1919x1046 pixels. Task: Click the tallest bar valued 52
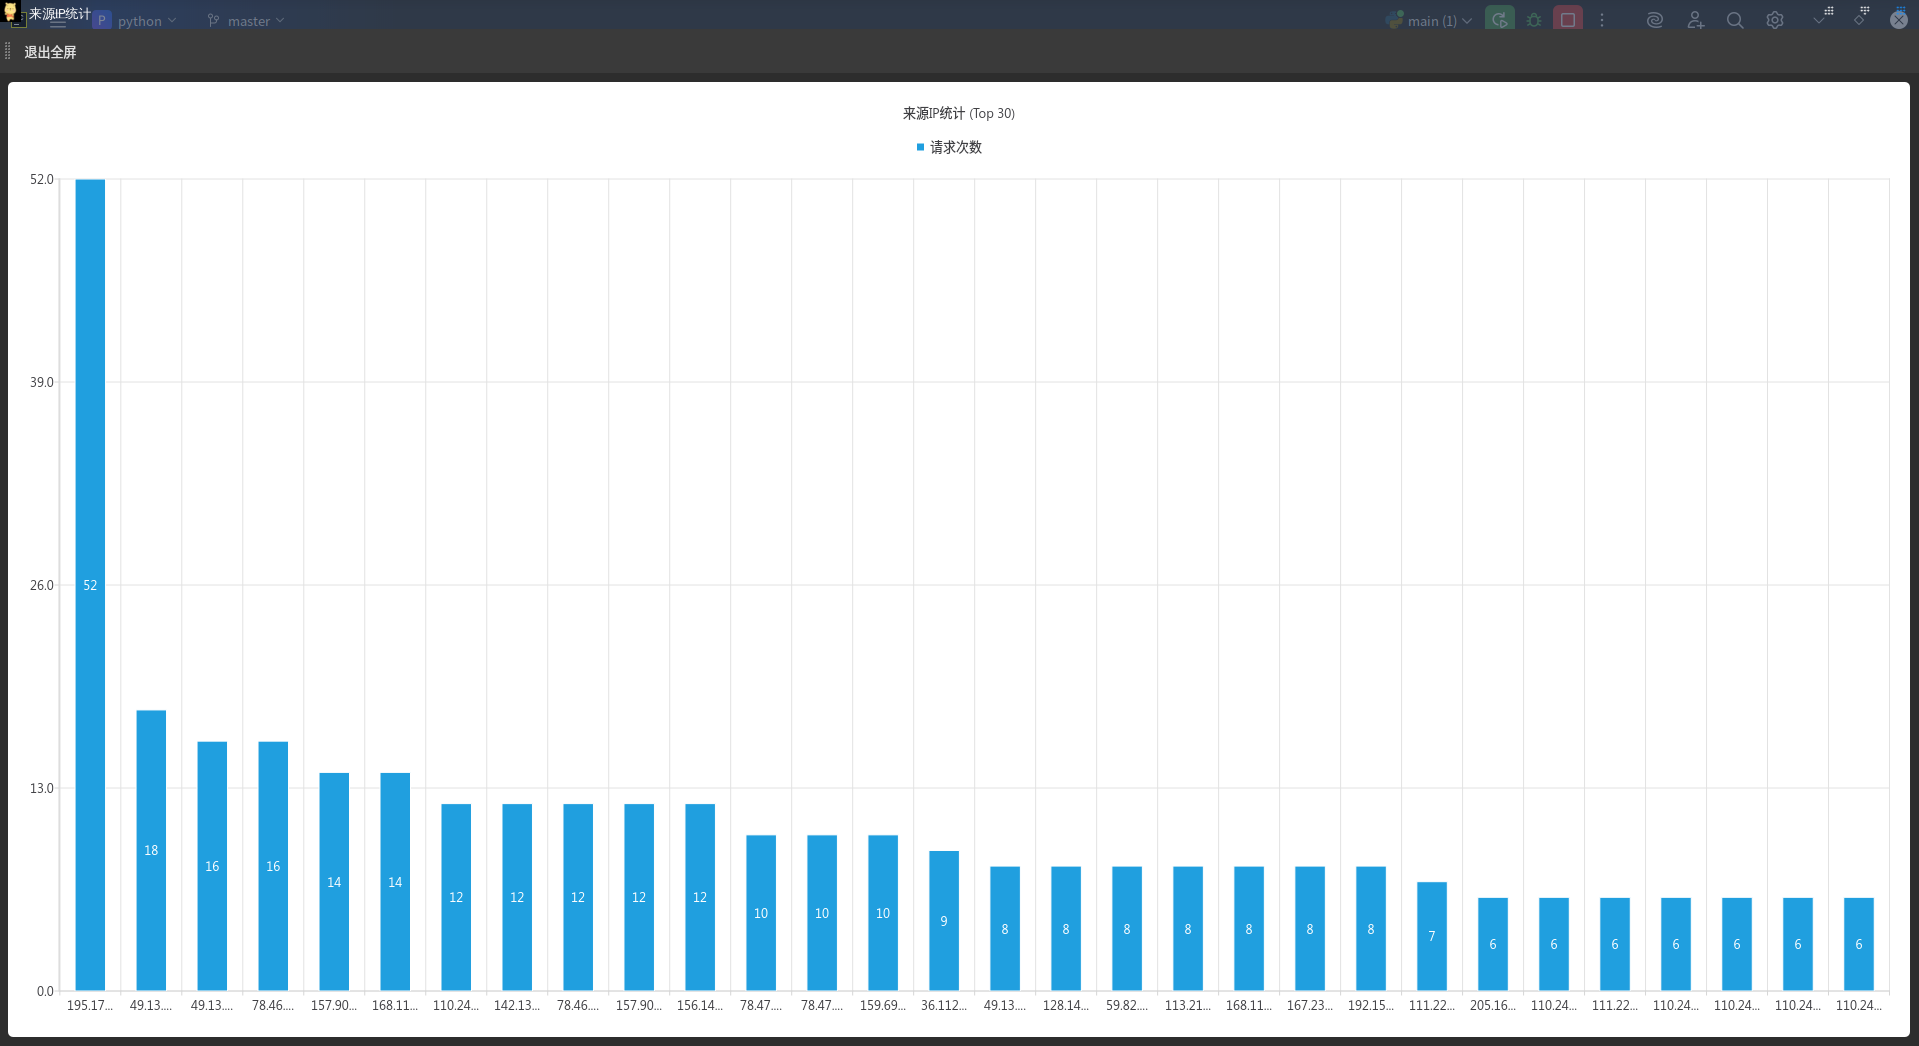90,585
